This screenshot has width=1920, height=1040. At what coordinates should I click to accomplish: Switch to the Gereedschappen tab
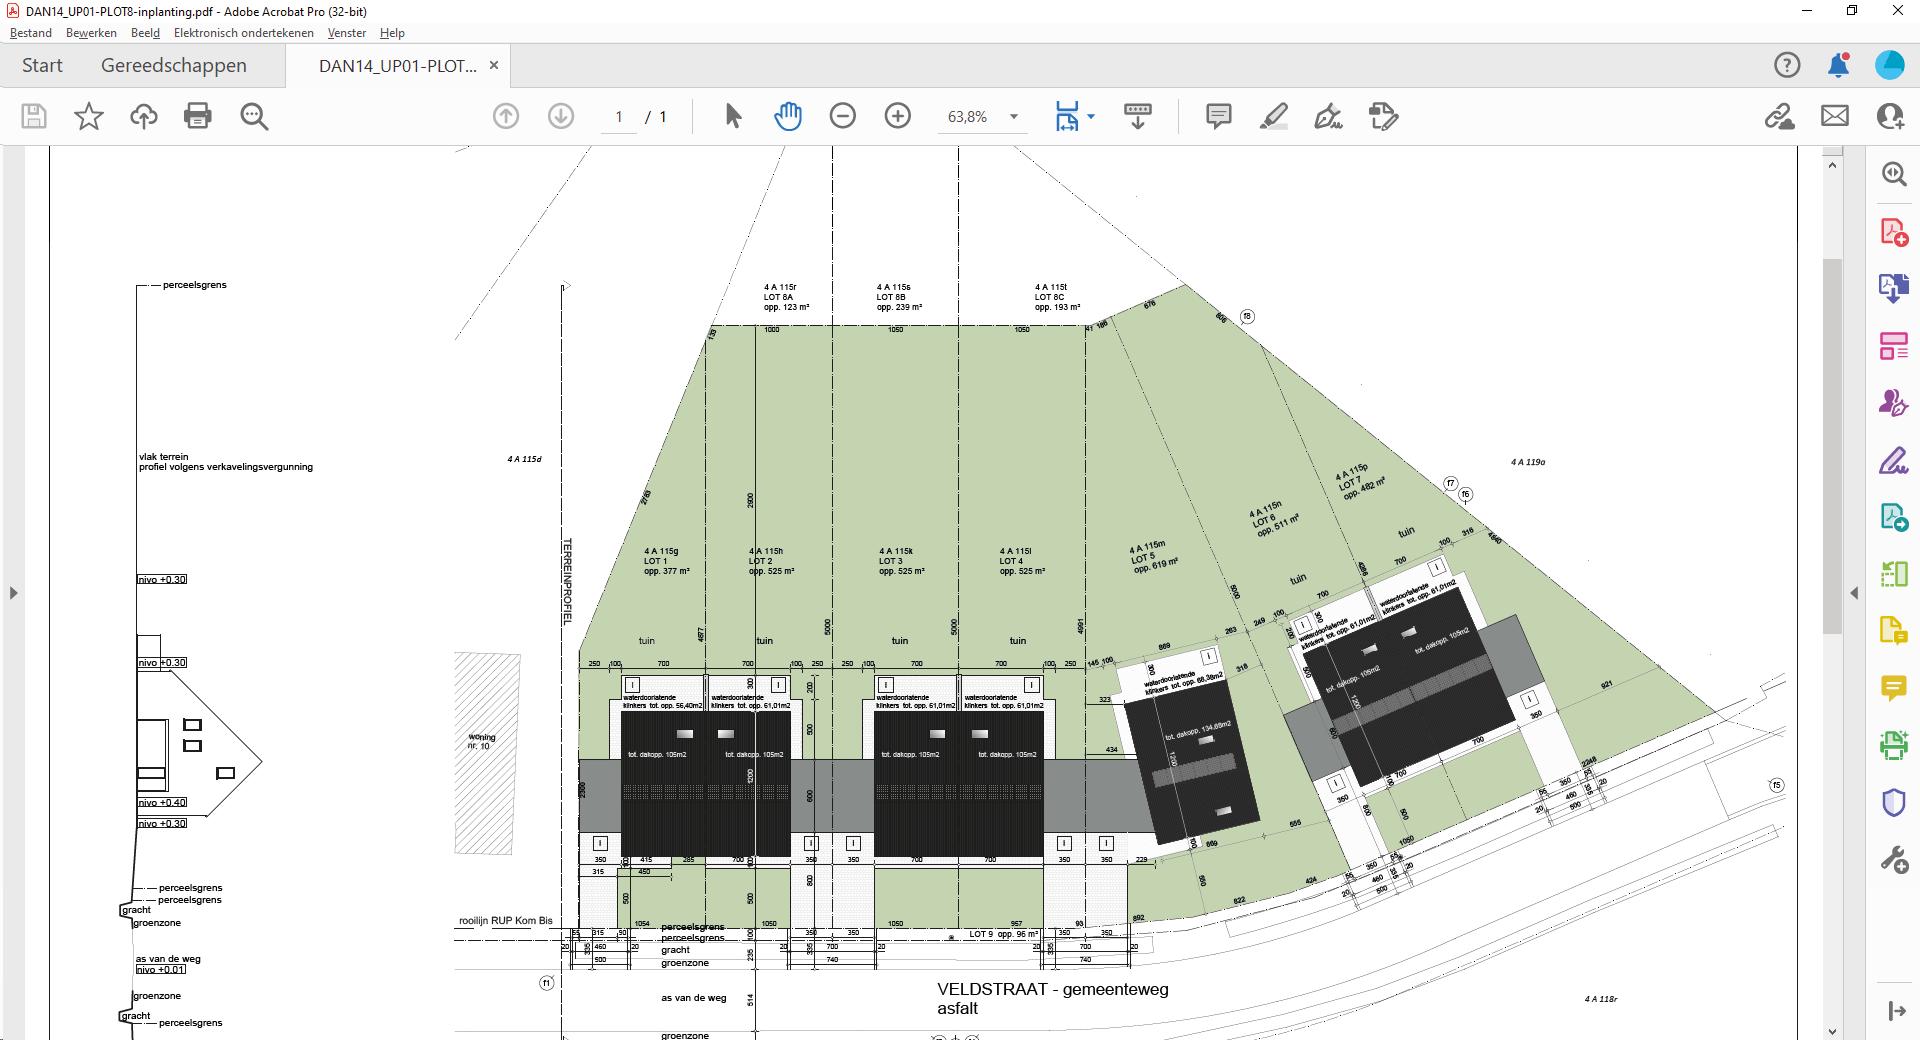tap(174, 65)
